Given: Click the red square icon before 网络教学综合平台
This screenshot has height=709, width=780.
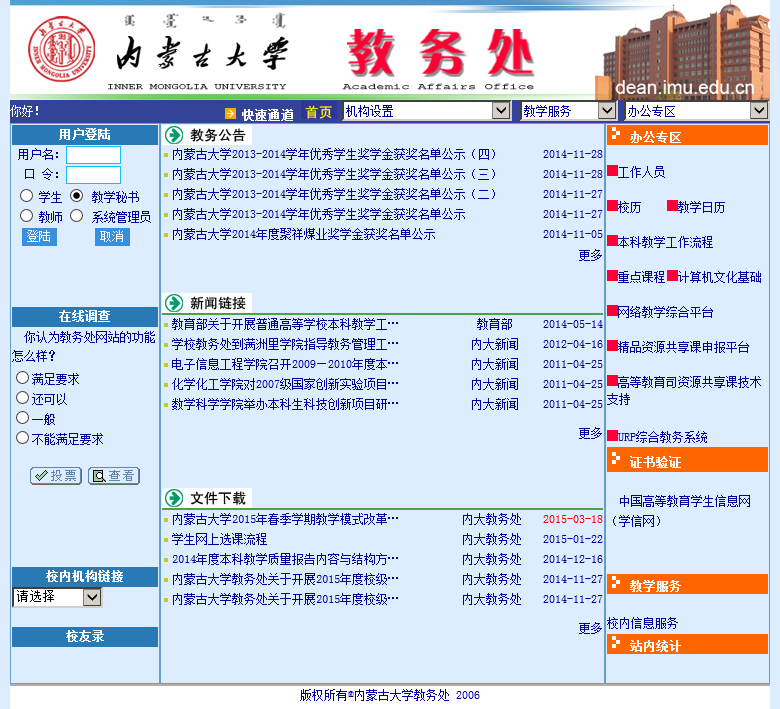Looking at the screenshot, I should (x=612, y=310).
